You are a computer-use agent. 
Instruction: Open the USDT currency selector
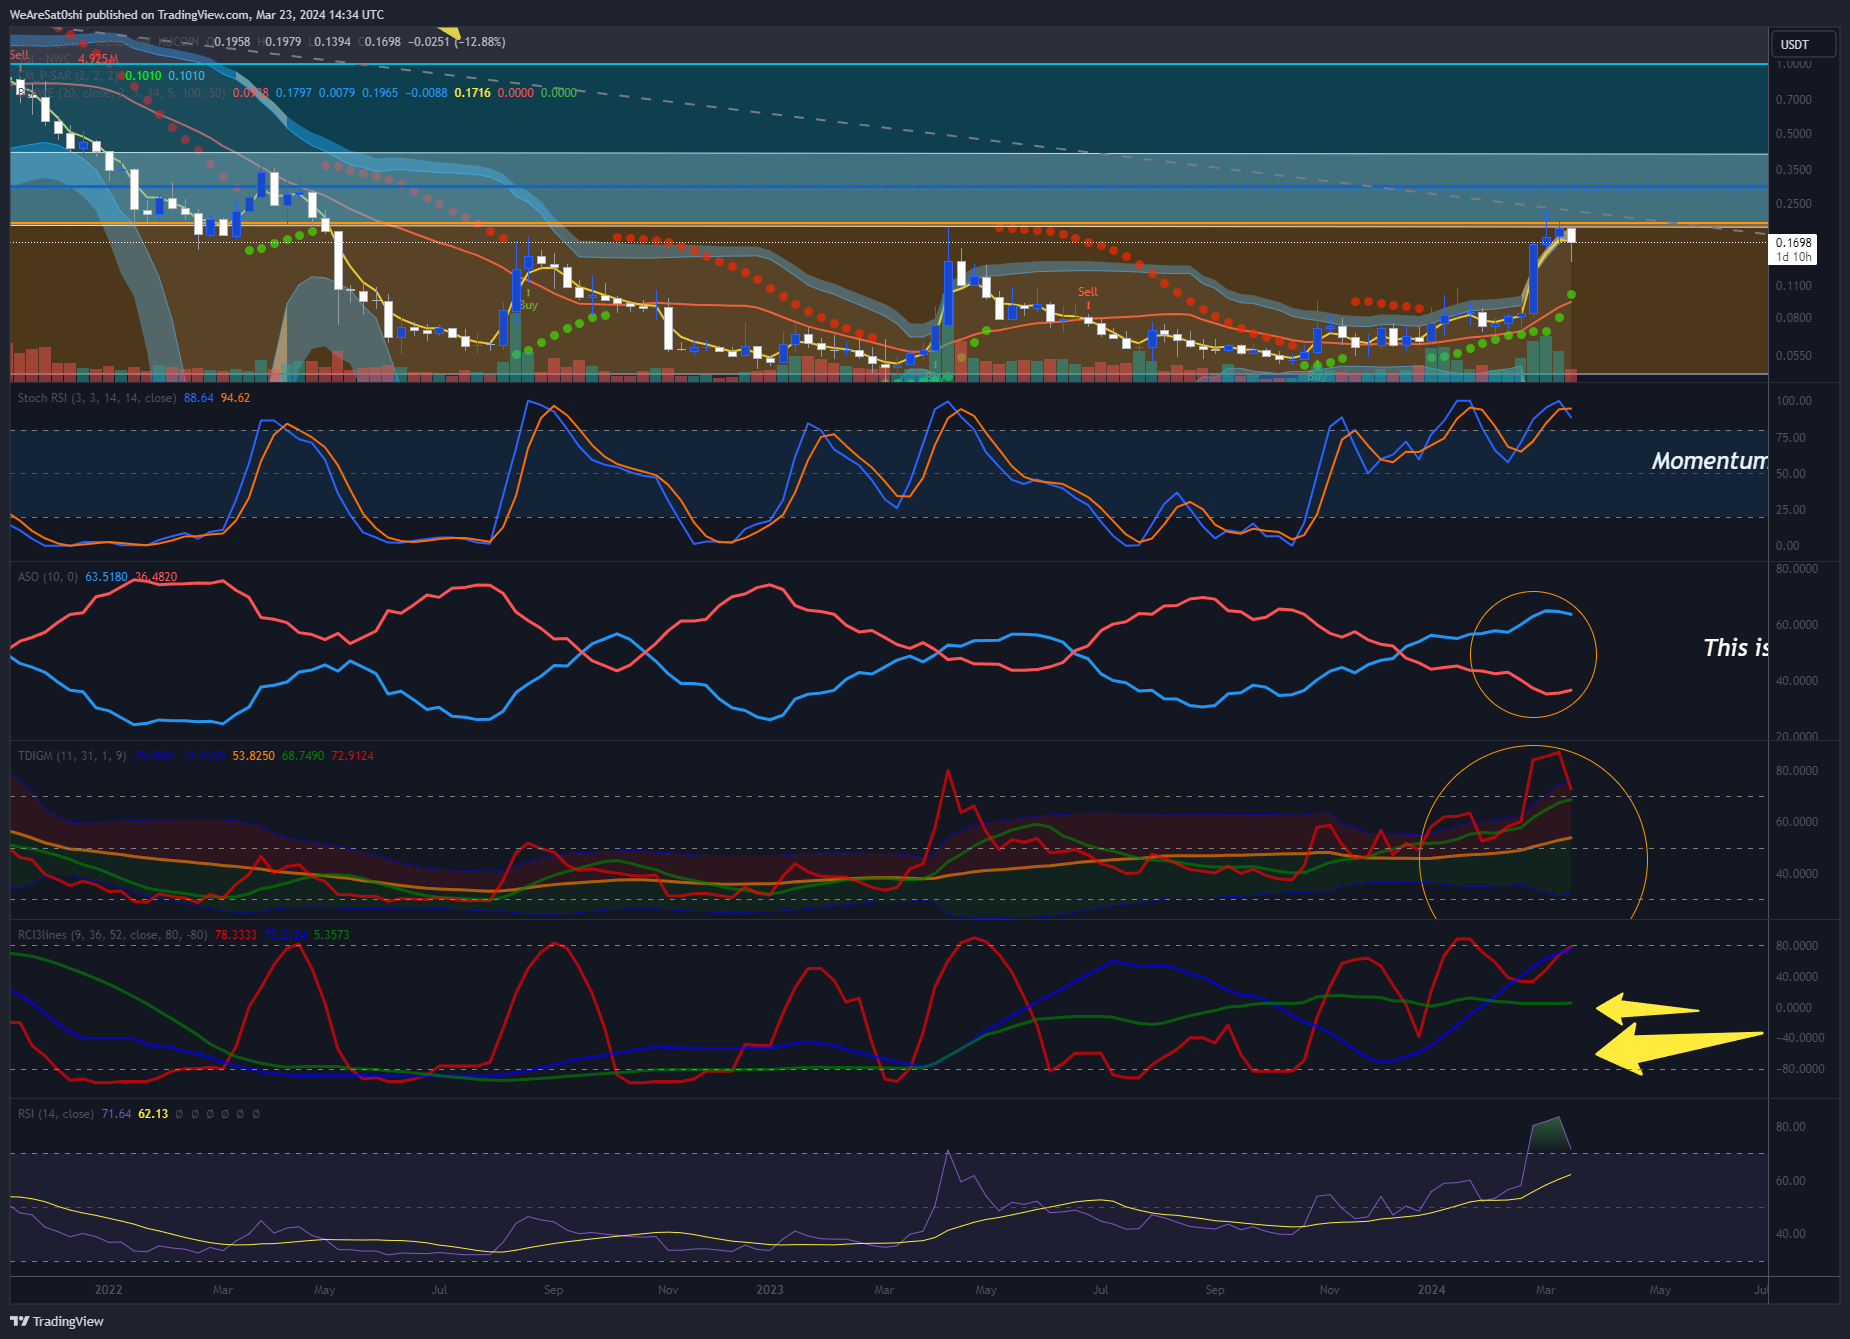1804,44
